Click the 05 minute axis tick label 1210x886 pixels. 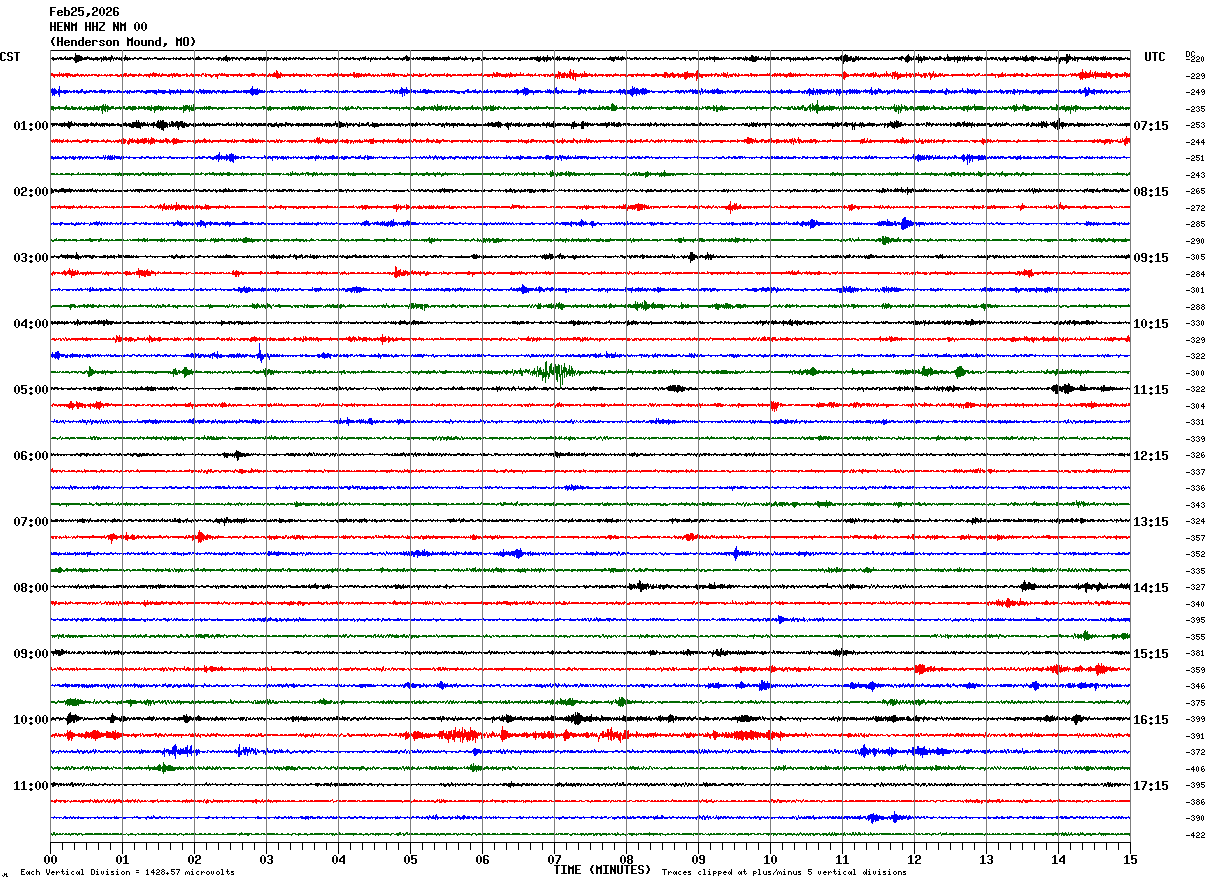(x=410, y=859)
